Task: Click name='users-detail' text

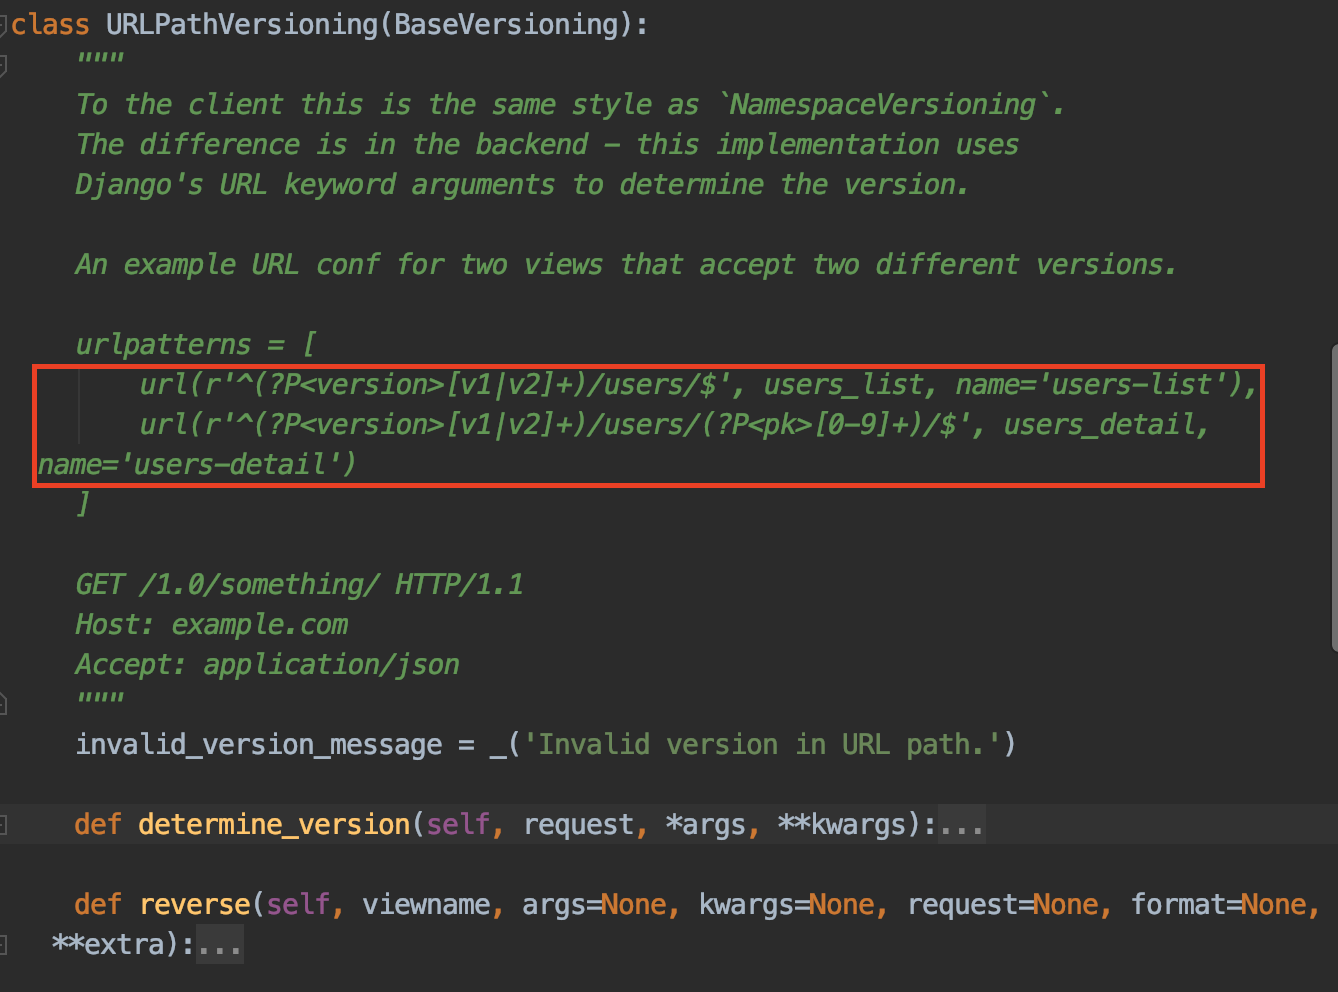Action: pos(189,465)
